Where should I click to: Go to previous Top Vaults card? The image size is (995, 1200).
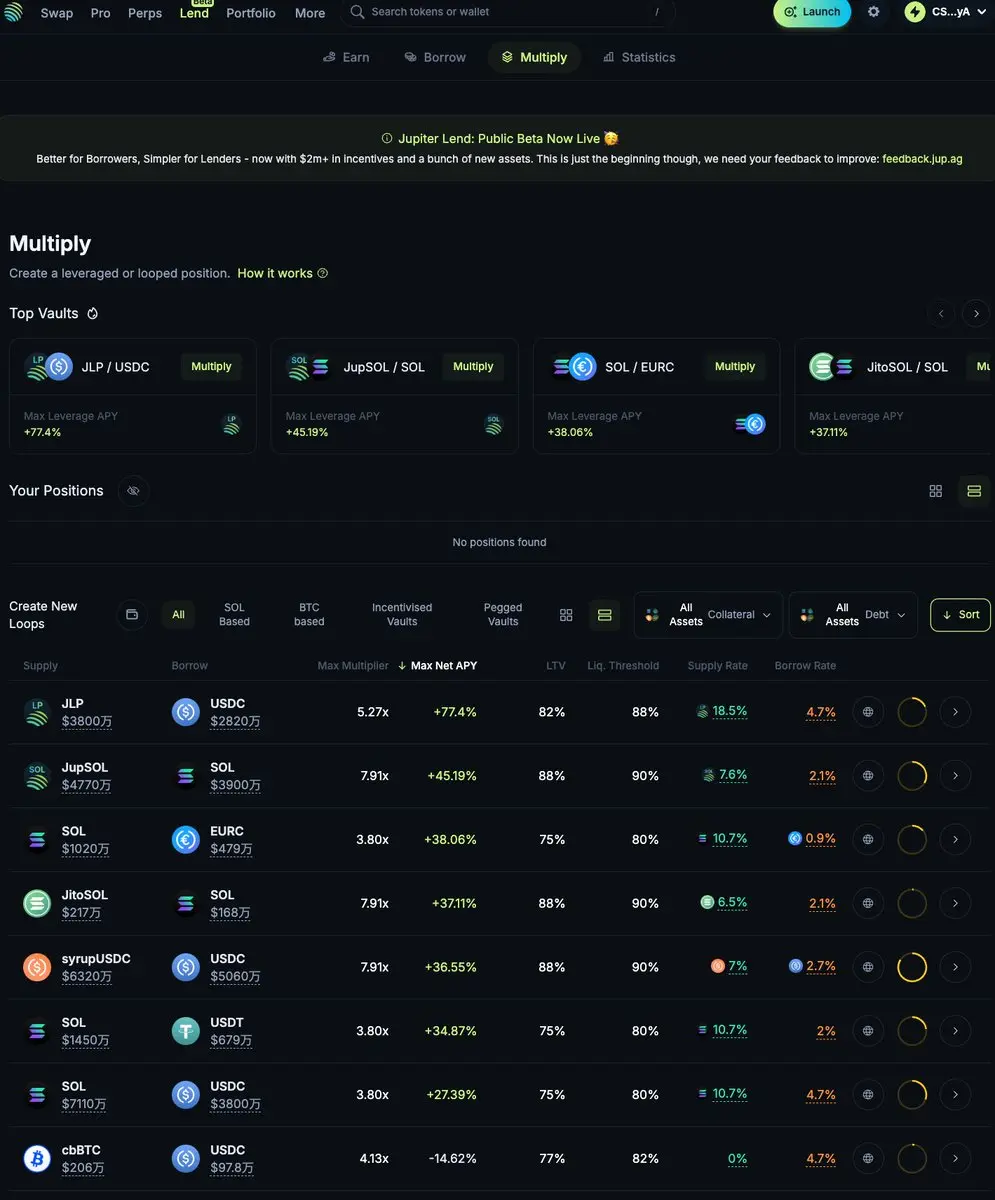tap(941, 313)
